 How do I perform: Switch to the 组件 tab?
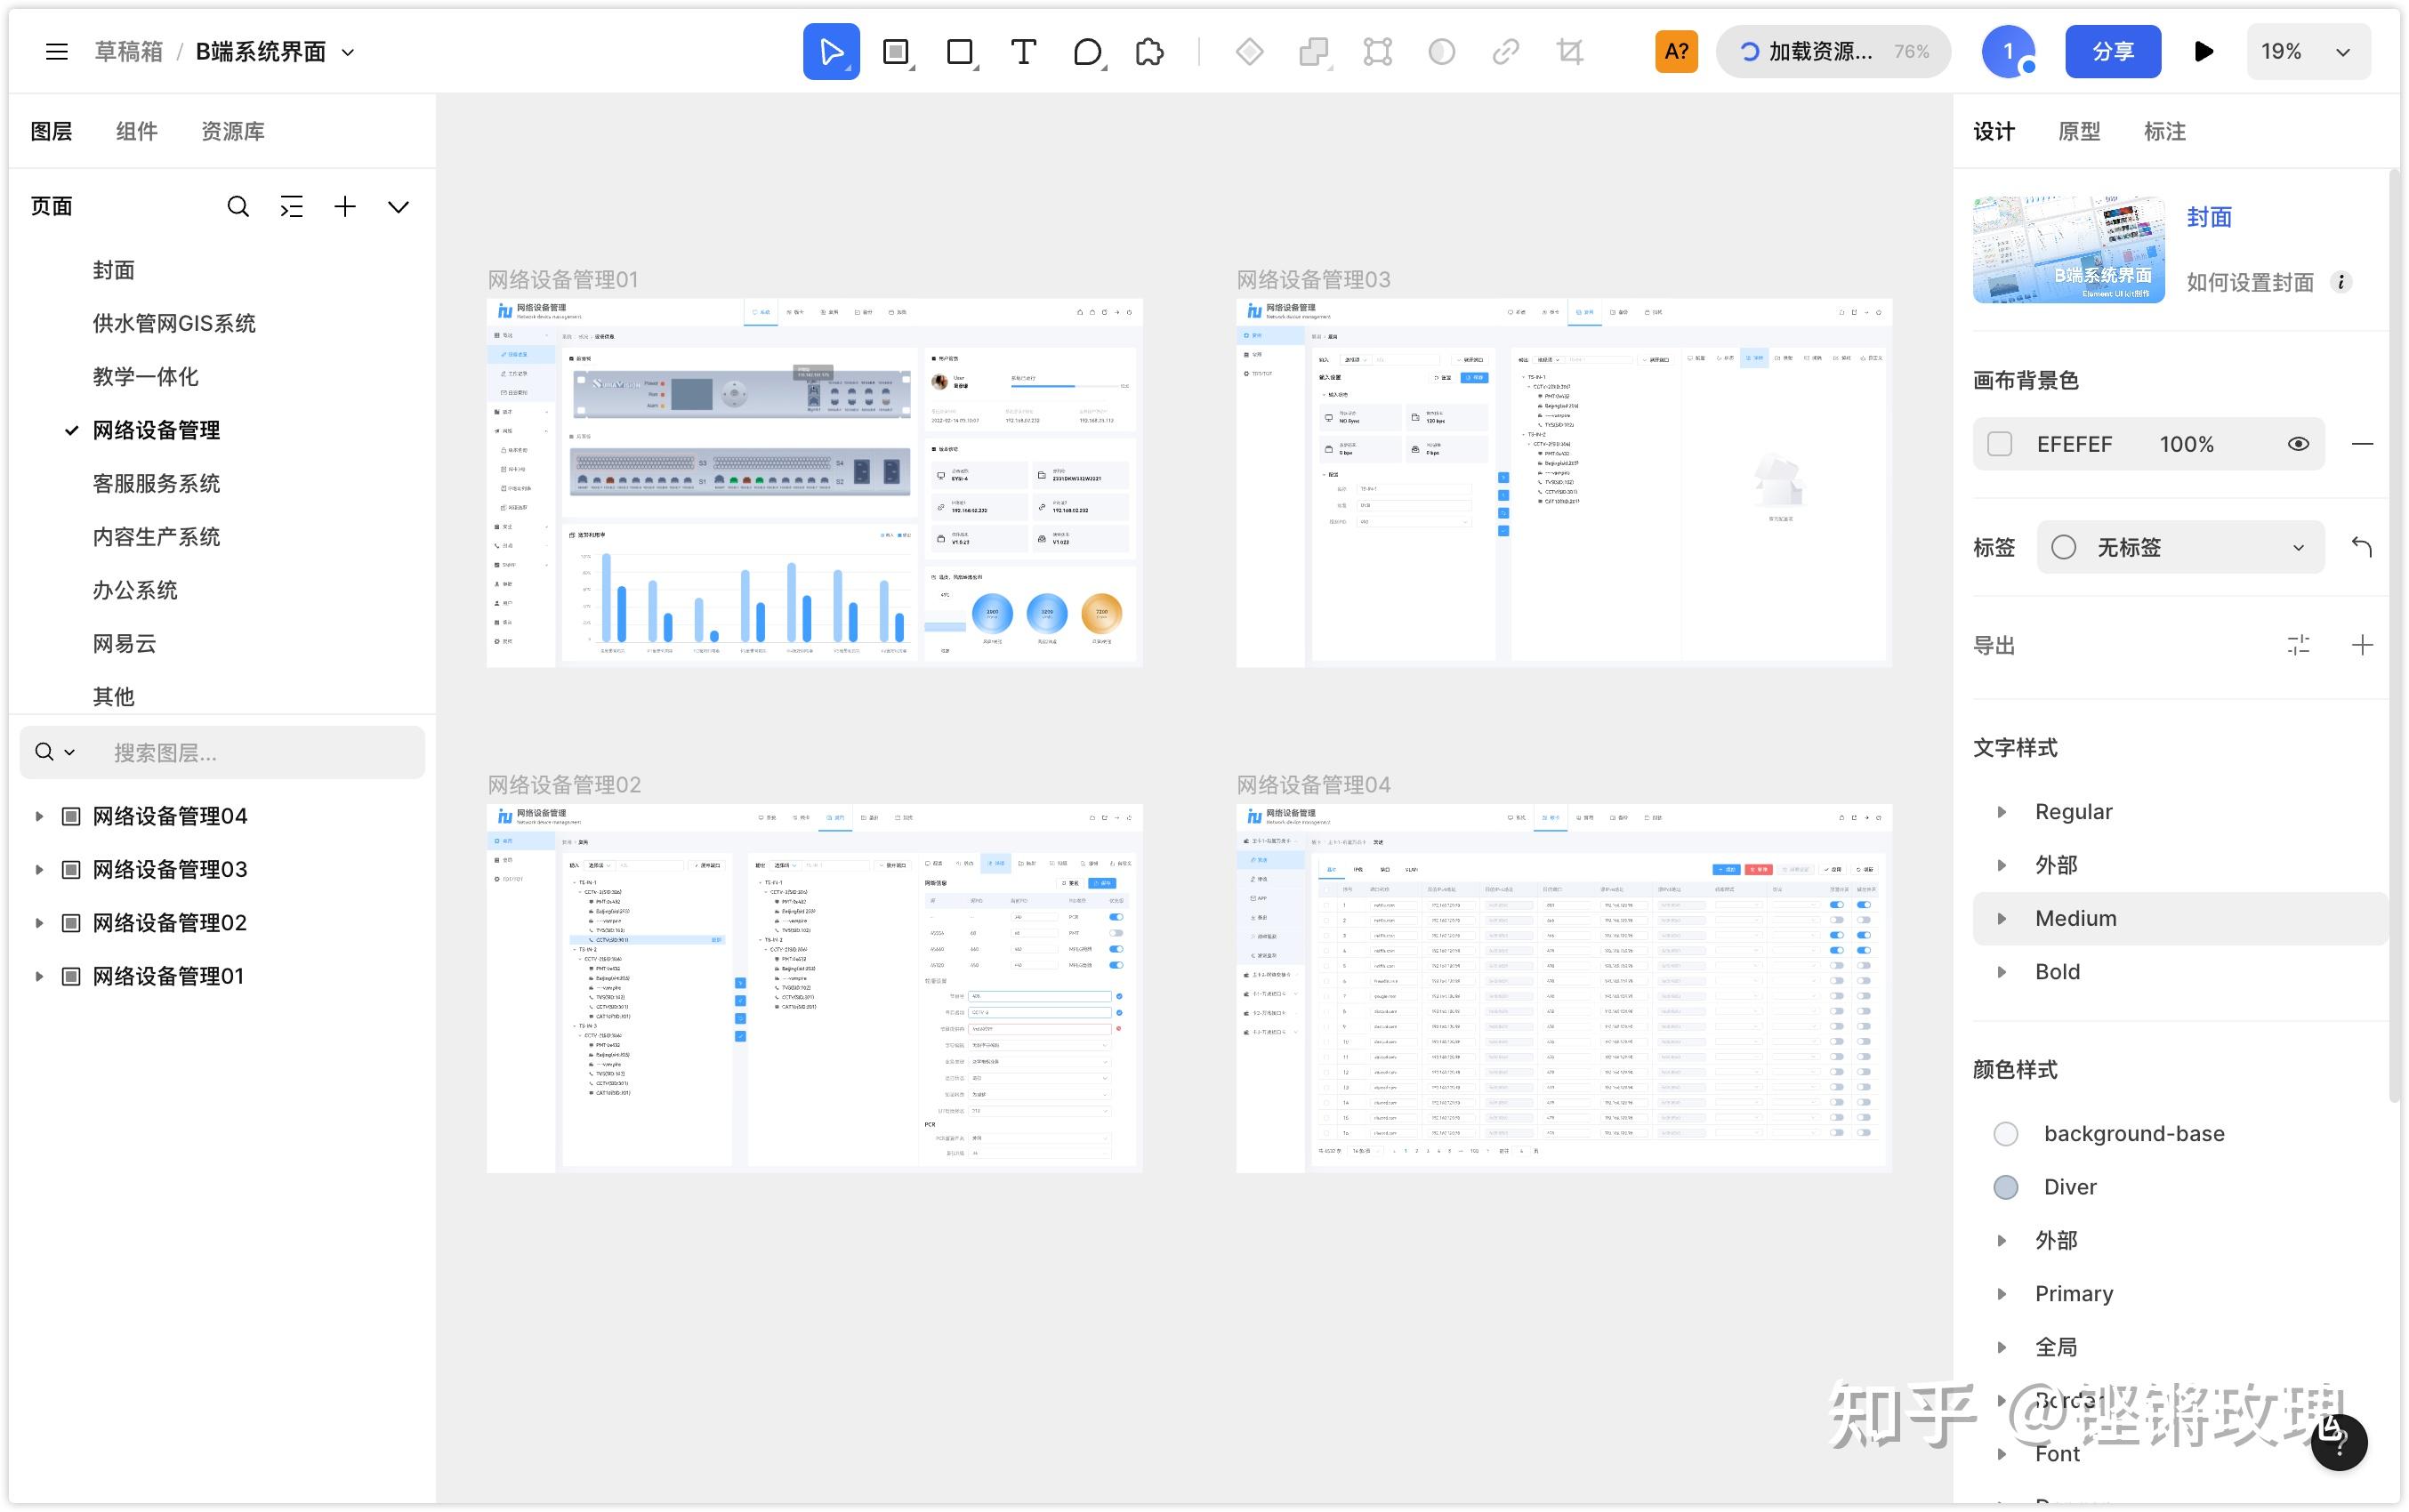[x=137, y=131]
